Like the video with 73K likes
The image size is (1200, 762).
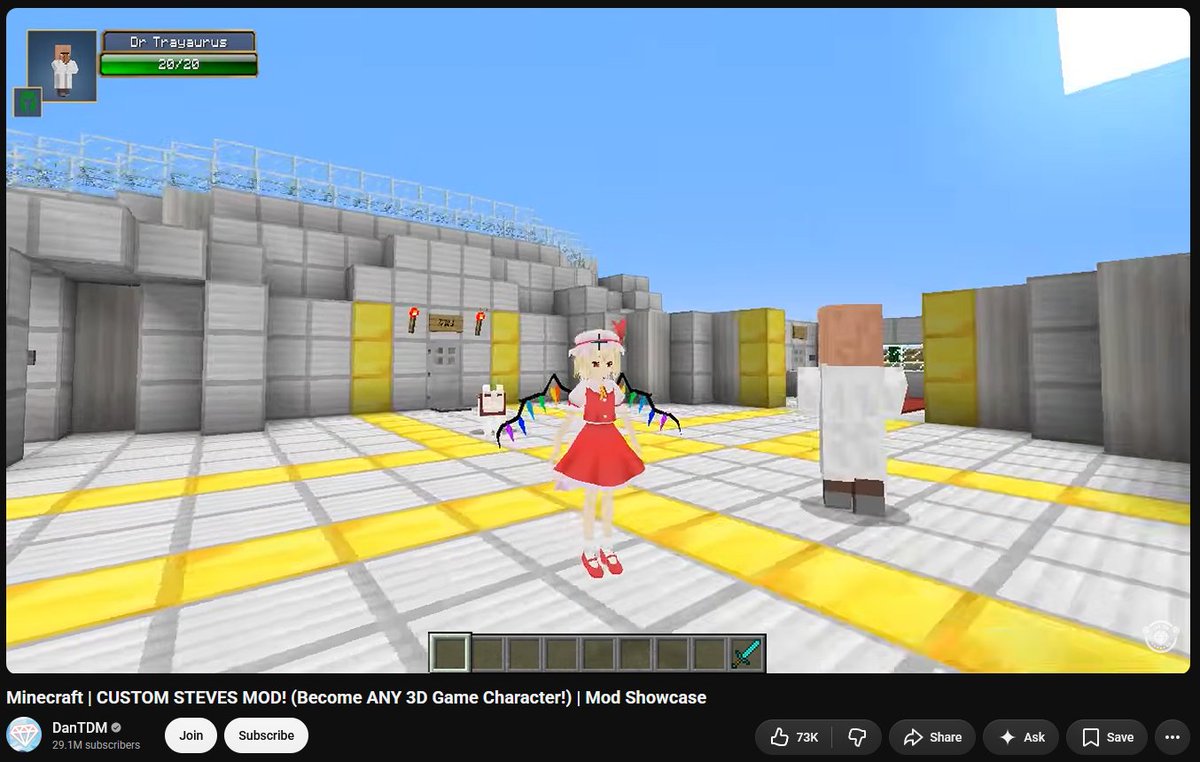[794, 737]
